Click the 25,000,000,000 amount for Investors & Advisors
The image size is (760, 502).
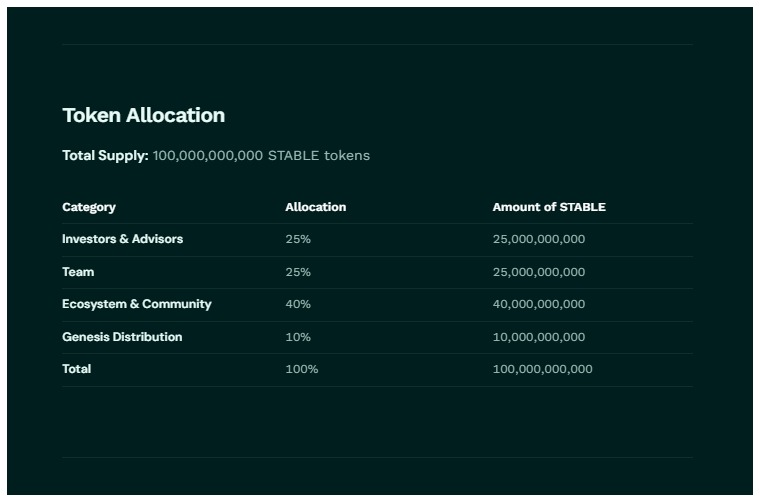tap(539, 239)
